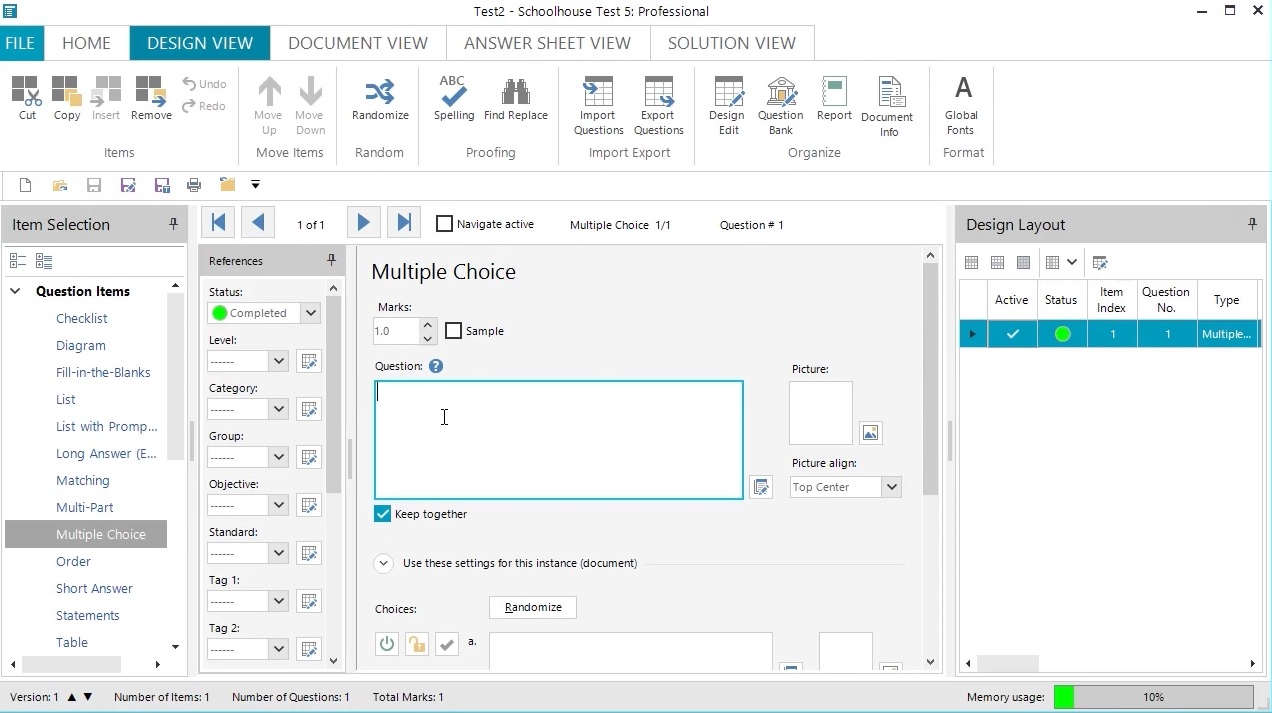Go to the next item arrow

pyautogui.click(x=363, y=223)
